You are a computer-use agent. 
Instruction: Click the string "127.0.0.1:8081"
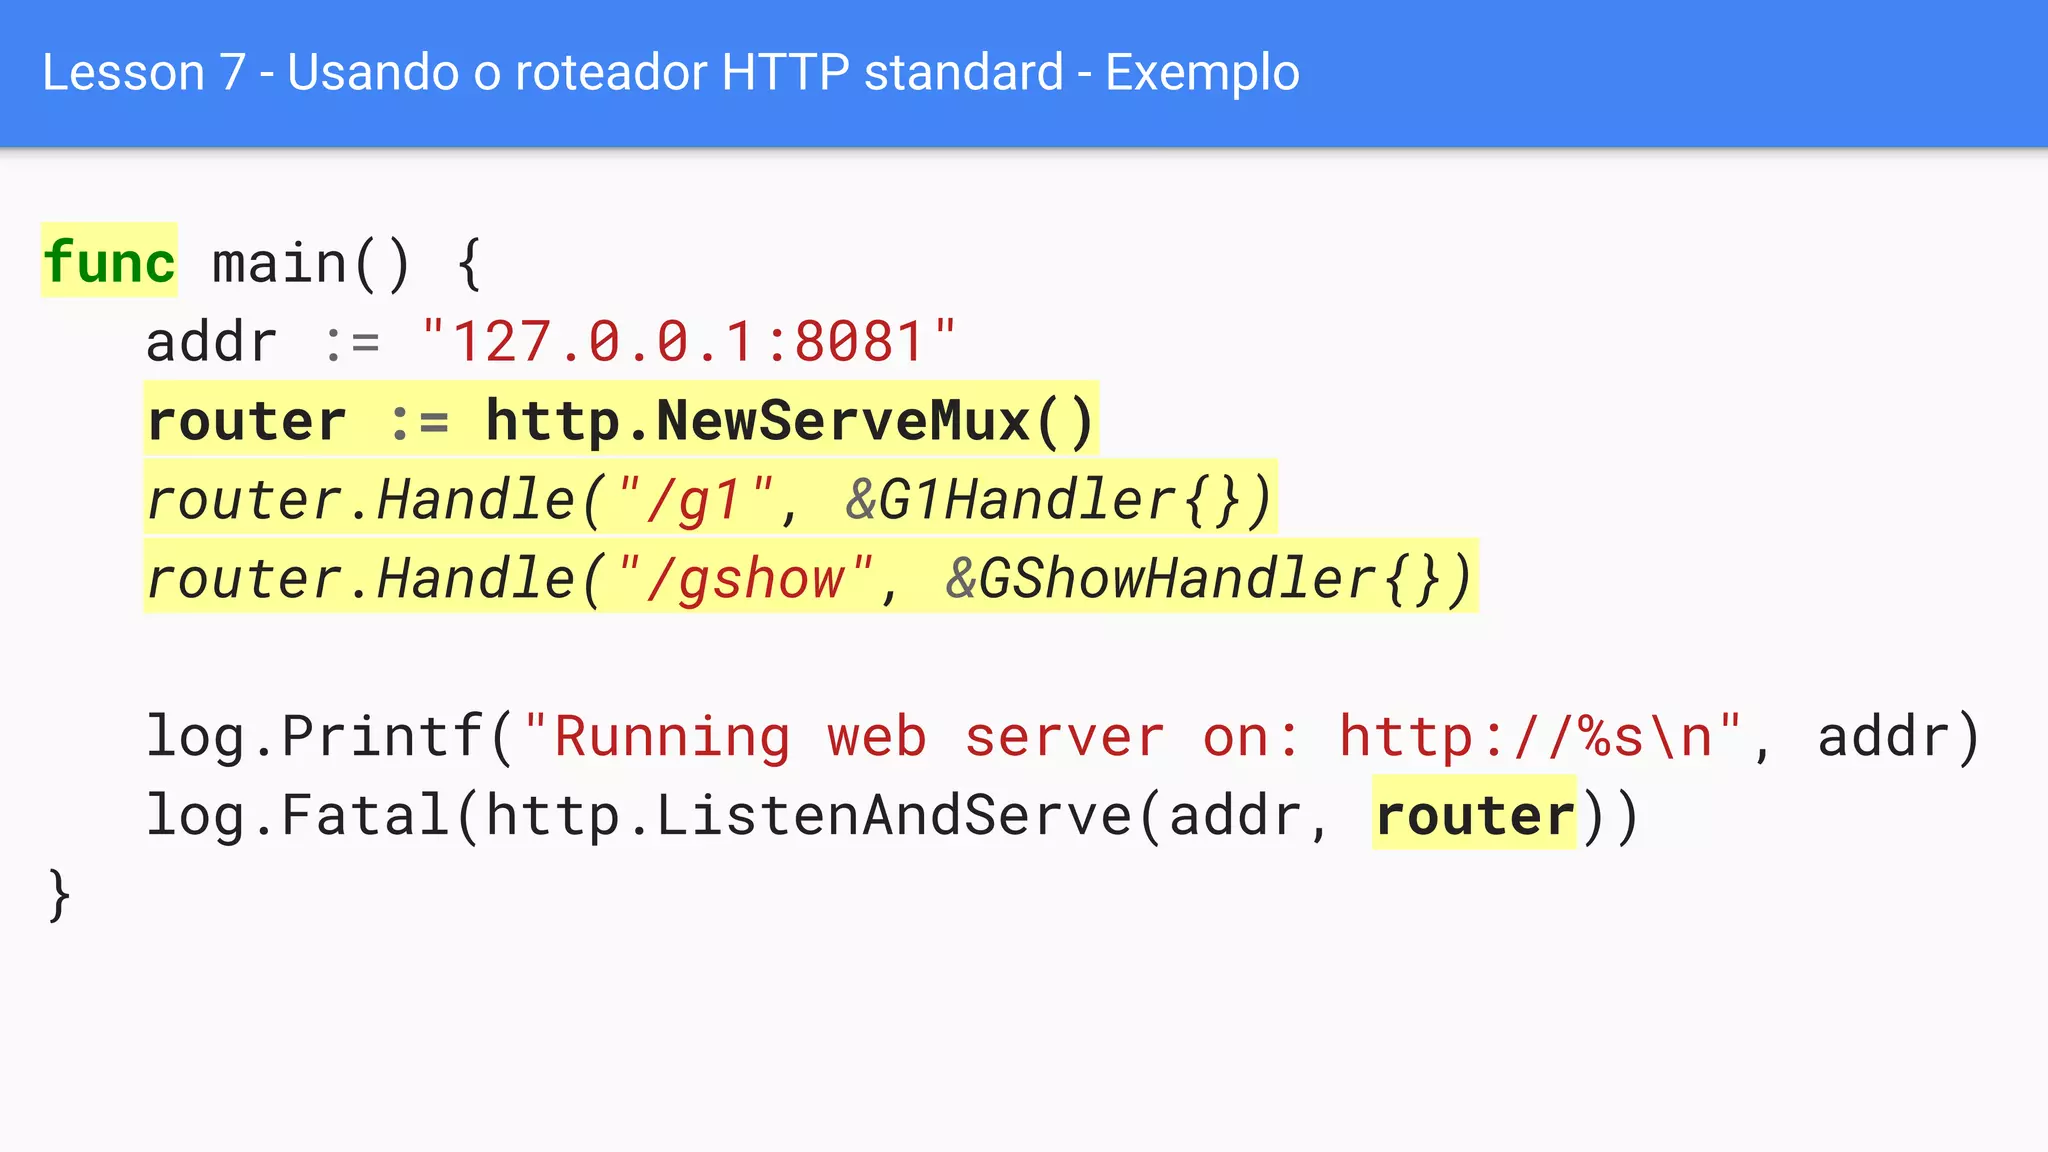pyautogui.click(x=689, y=342)
